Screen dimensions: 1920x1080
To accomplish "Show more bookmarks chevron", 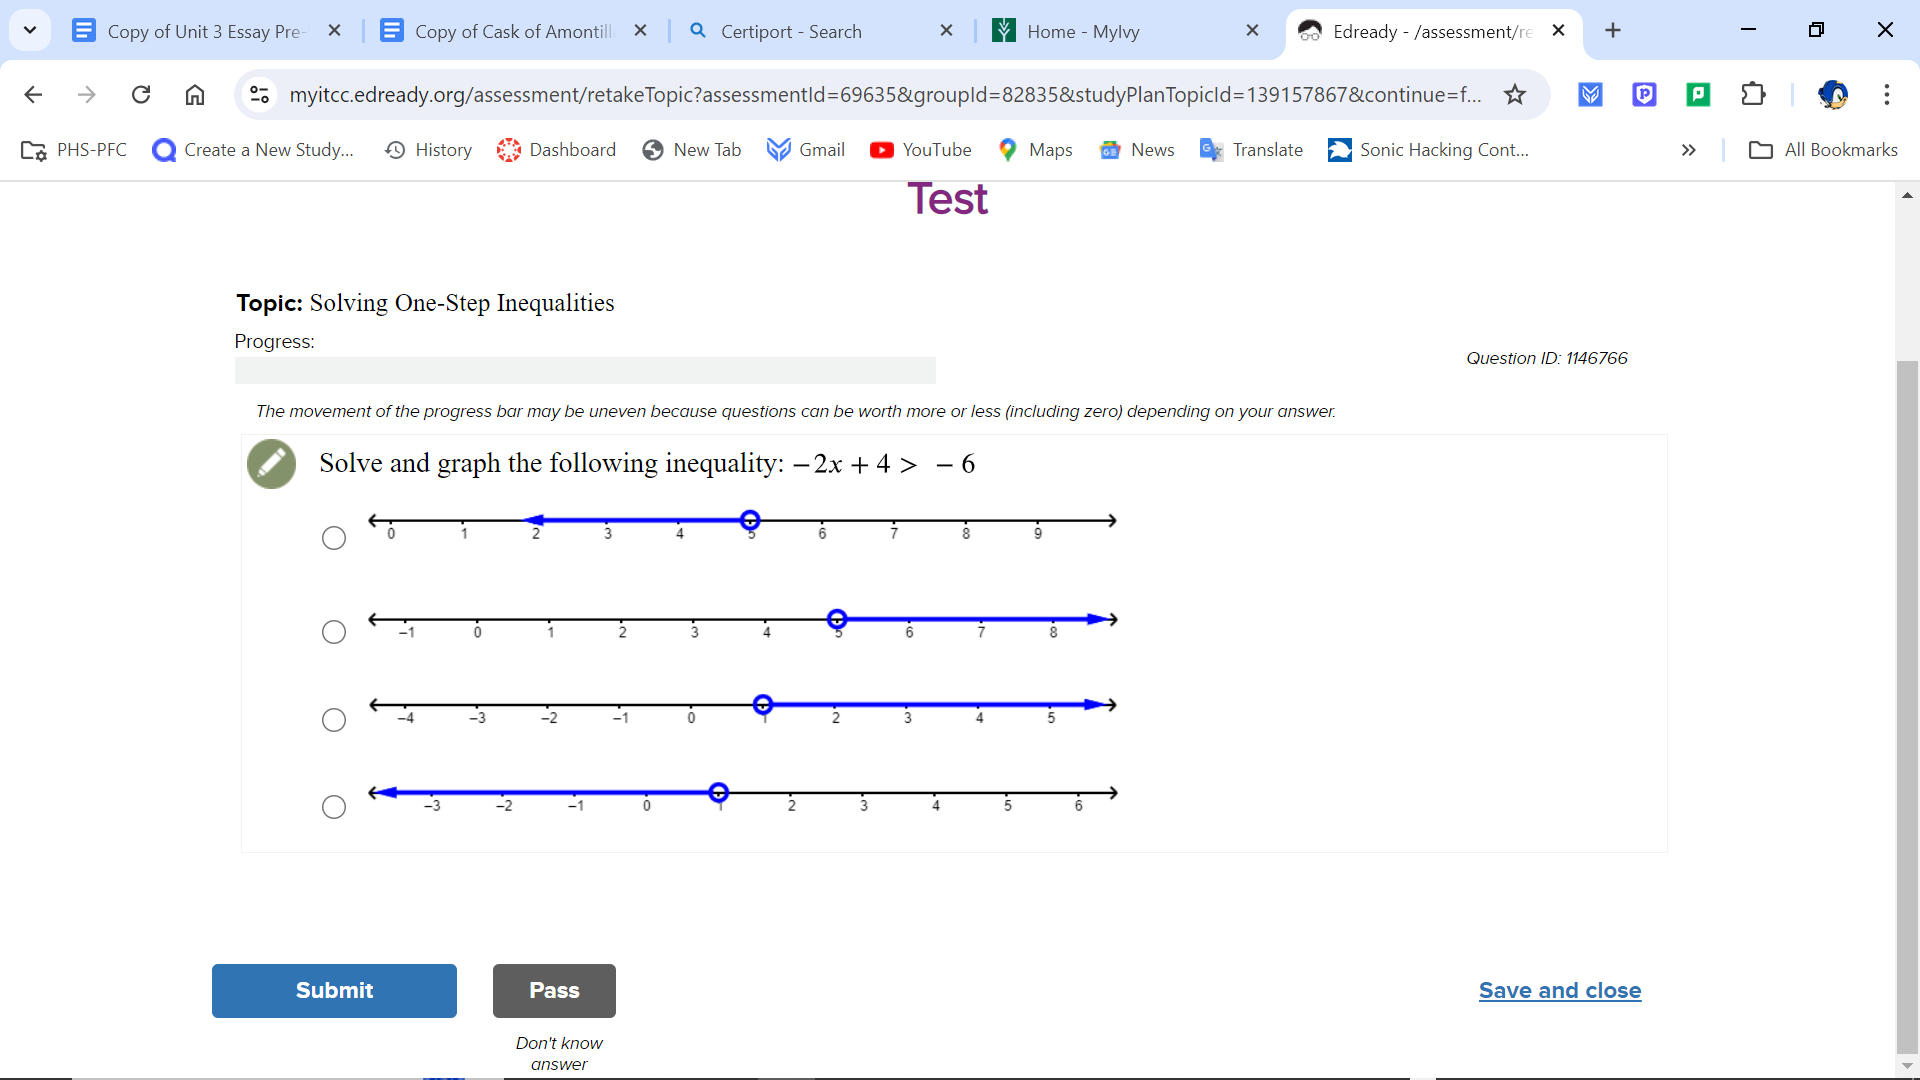I will point(1689,150).
